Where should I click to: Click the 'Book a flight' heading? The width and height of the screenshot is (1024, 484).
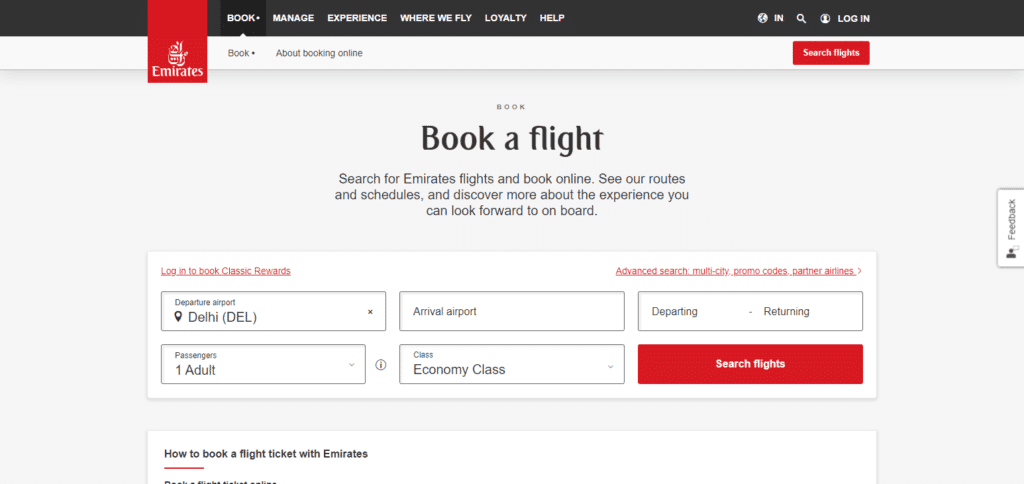click(x=512, y=138)
